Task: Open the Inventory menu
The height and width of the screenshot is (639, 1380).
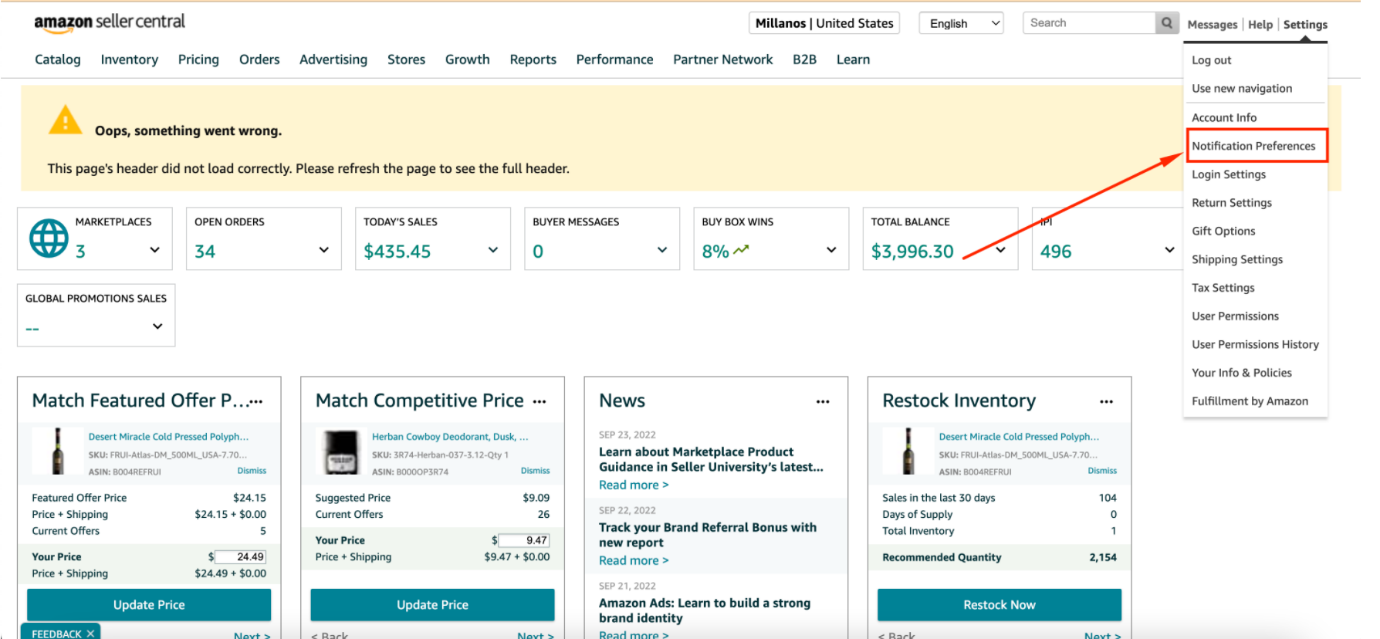Action: (129, 59)
